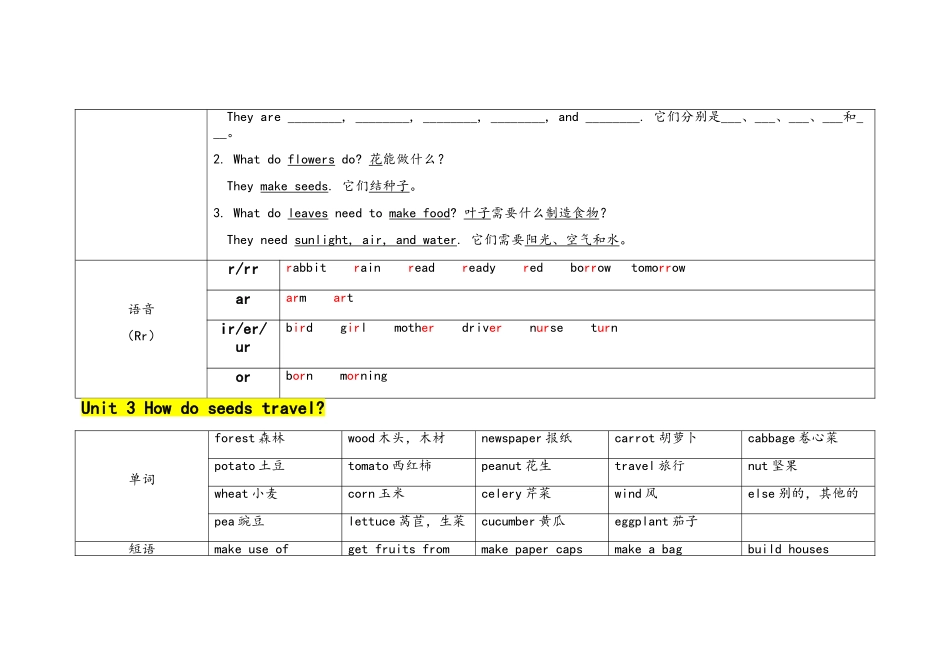Click the Chinese text "它们需要阳光、空气和水"
950x672 pixels.
pos(545,240)
